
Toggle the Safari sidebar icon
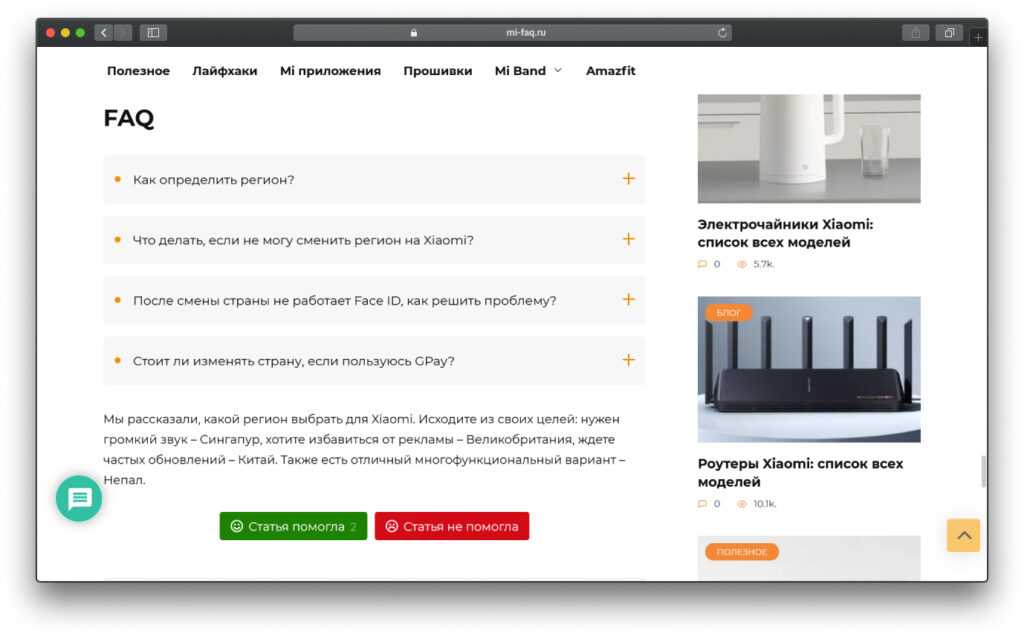click(153, 33)
